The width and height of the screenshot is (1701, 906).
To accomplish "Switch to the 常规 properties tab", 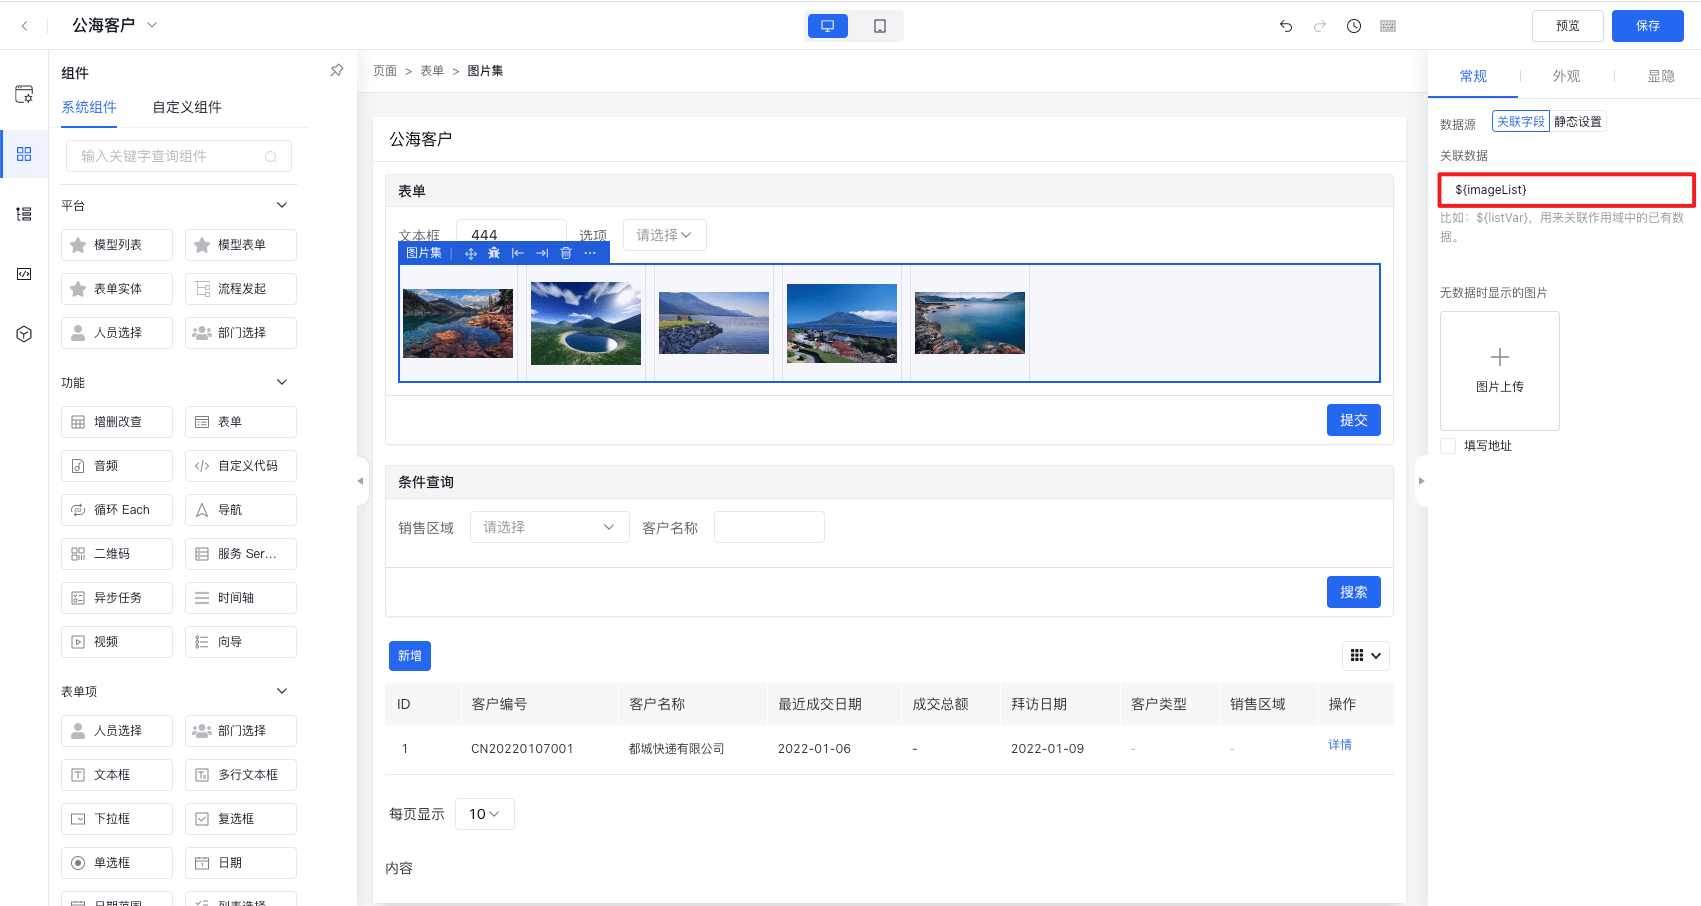I will 1473,76.
